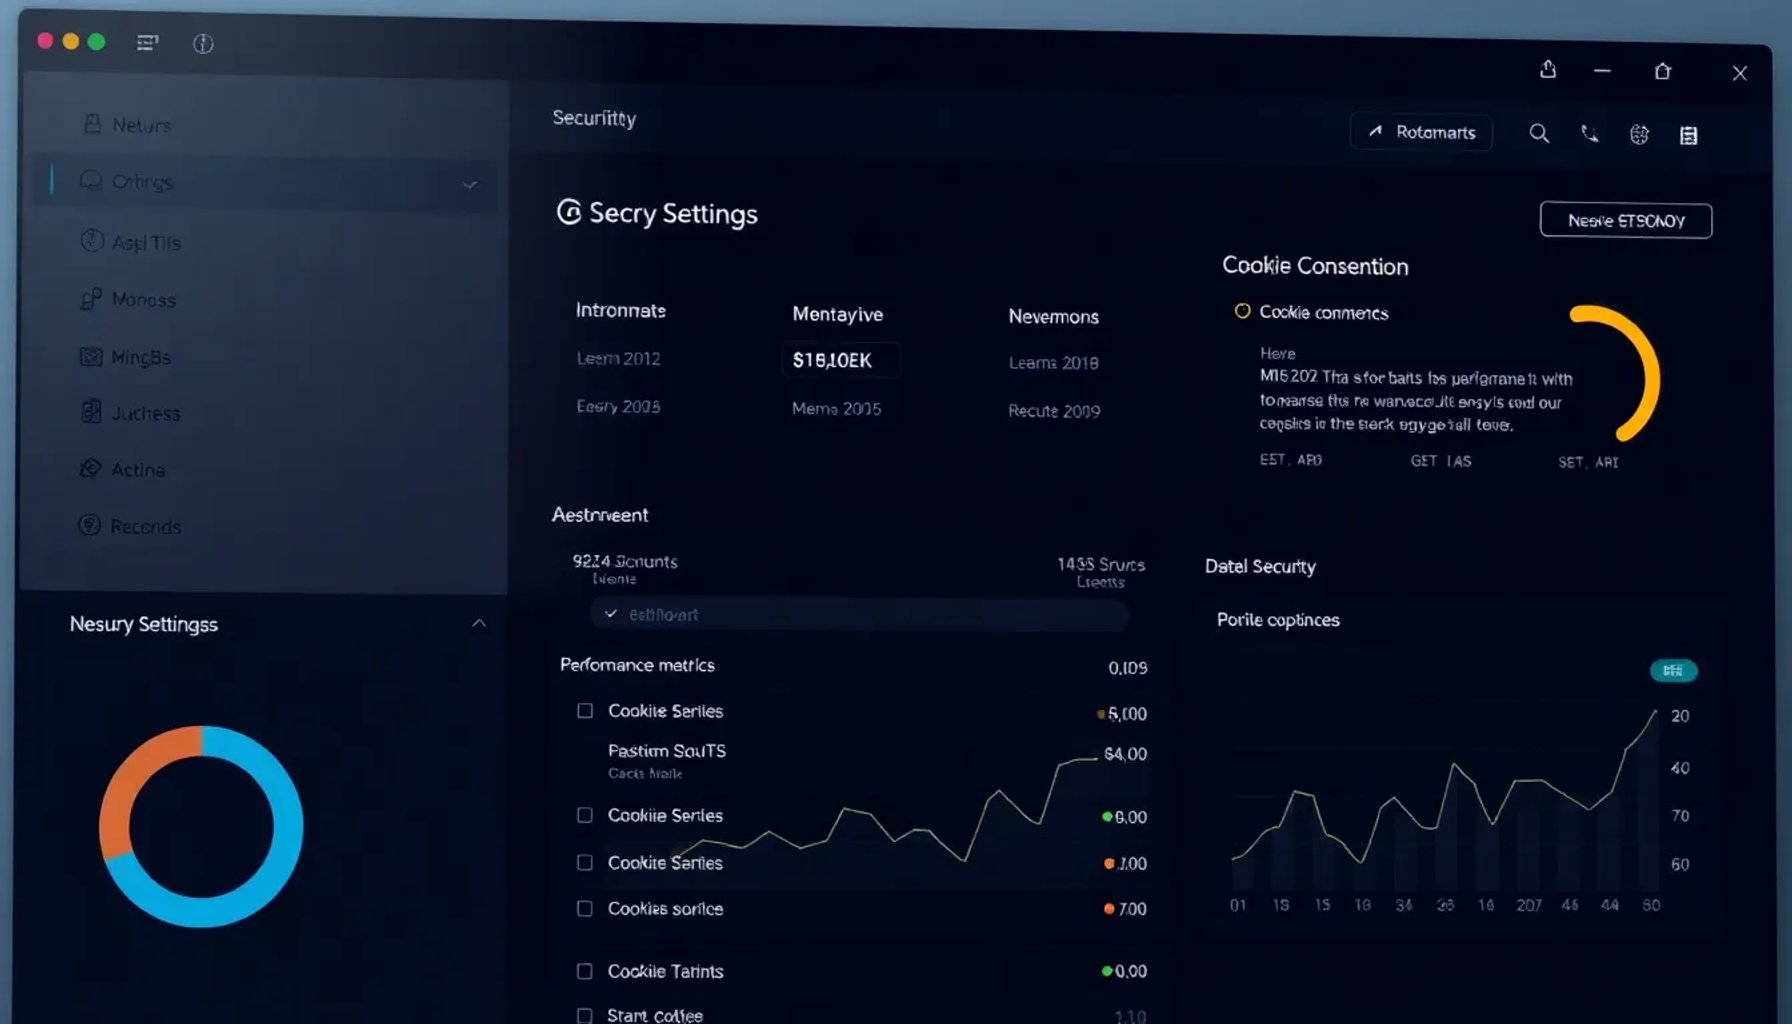Image resolution: width=1792 pixels, height=1024 pixels.
Task: Select the Neturs sidebar icon
Action: [x=93, y=124]
